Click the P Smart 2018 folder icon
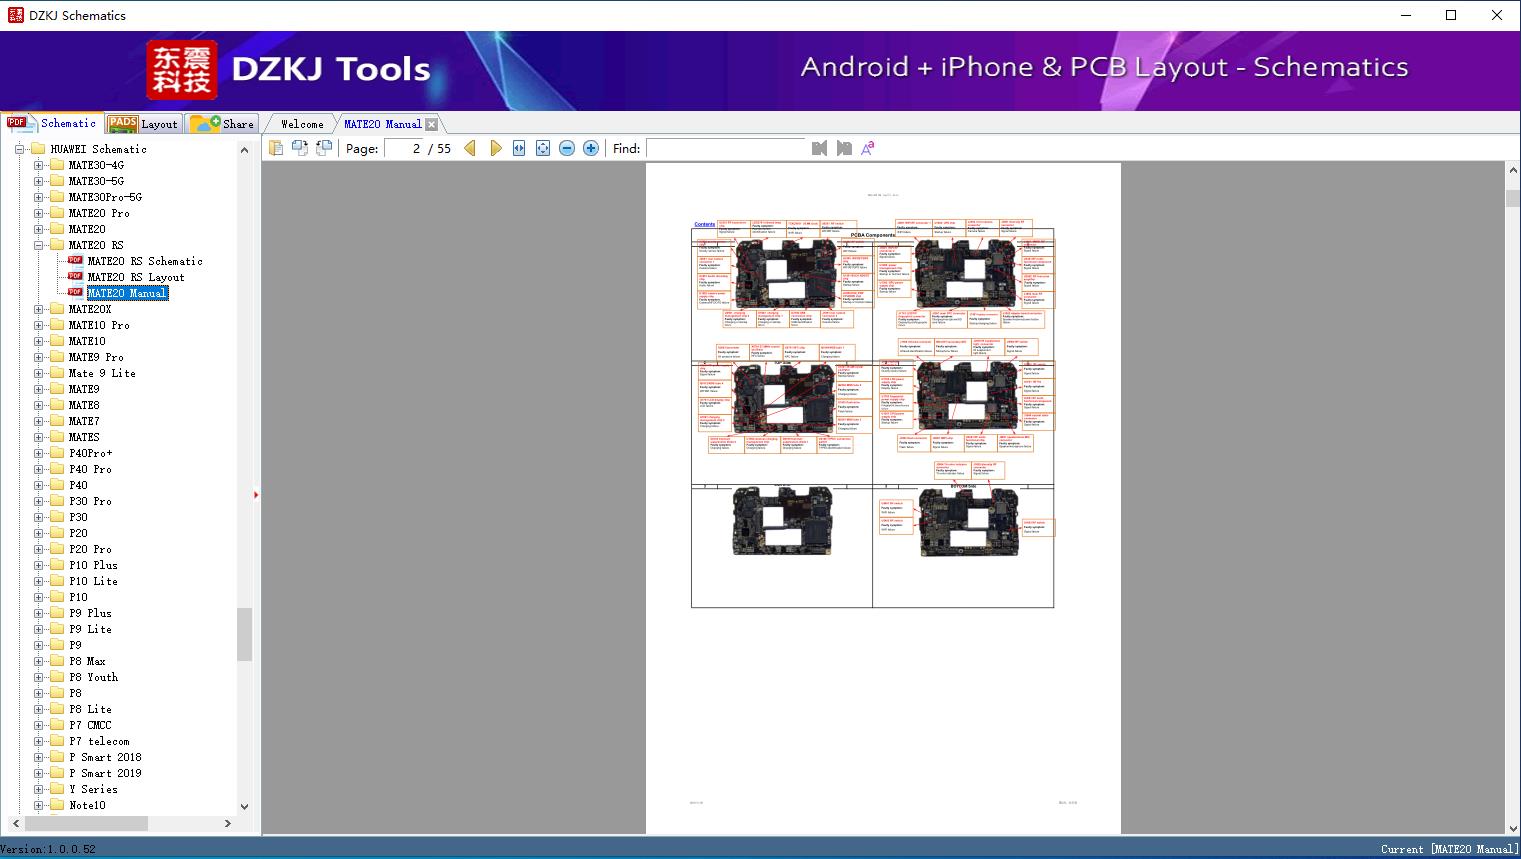This screenshot has height=859, width=1521. (57, 757)
